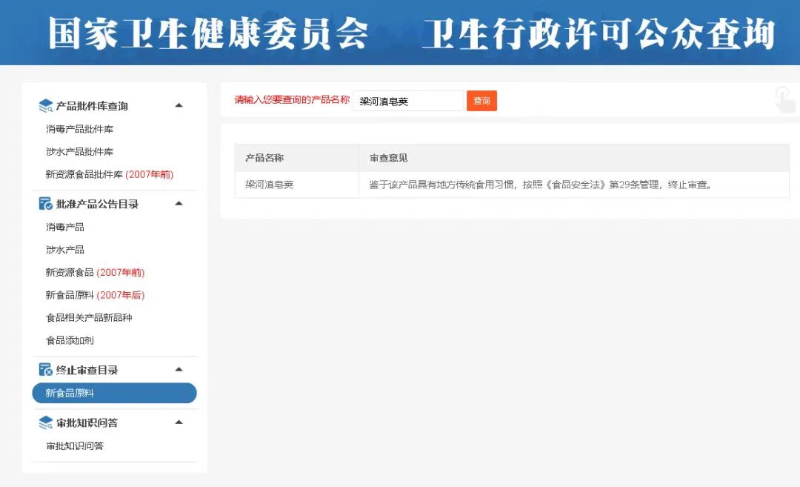The width and height of the screenshot is (800, 487).
Task: Focus the product name search field
Action: coord(409,101)
